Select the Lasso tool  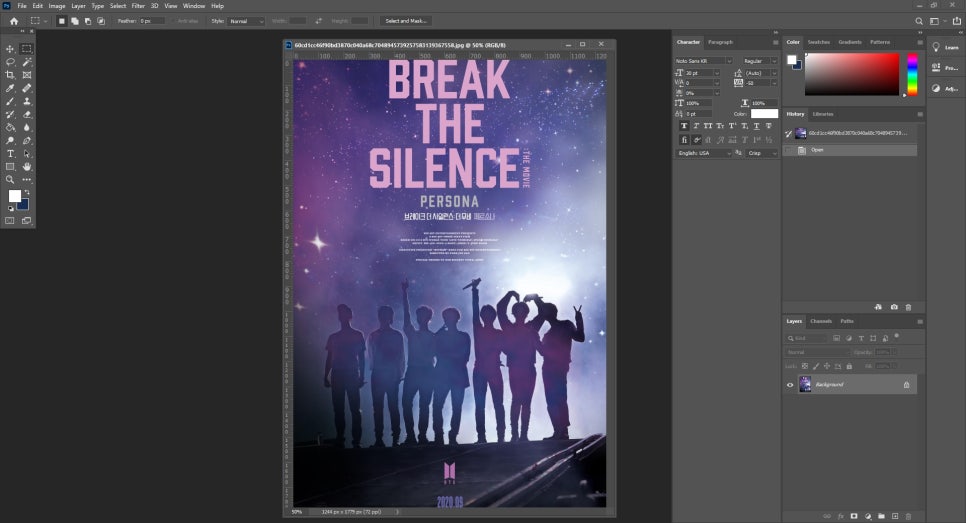[10, 62]
